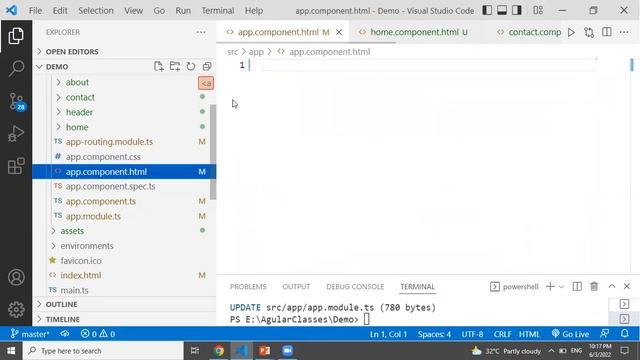Expand the assets folder
Image resolution: width=640 pixels, height=360 pixels.
[x=72, y=231]
